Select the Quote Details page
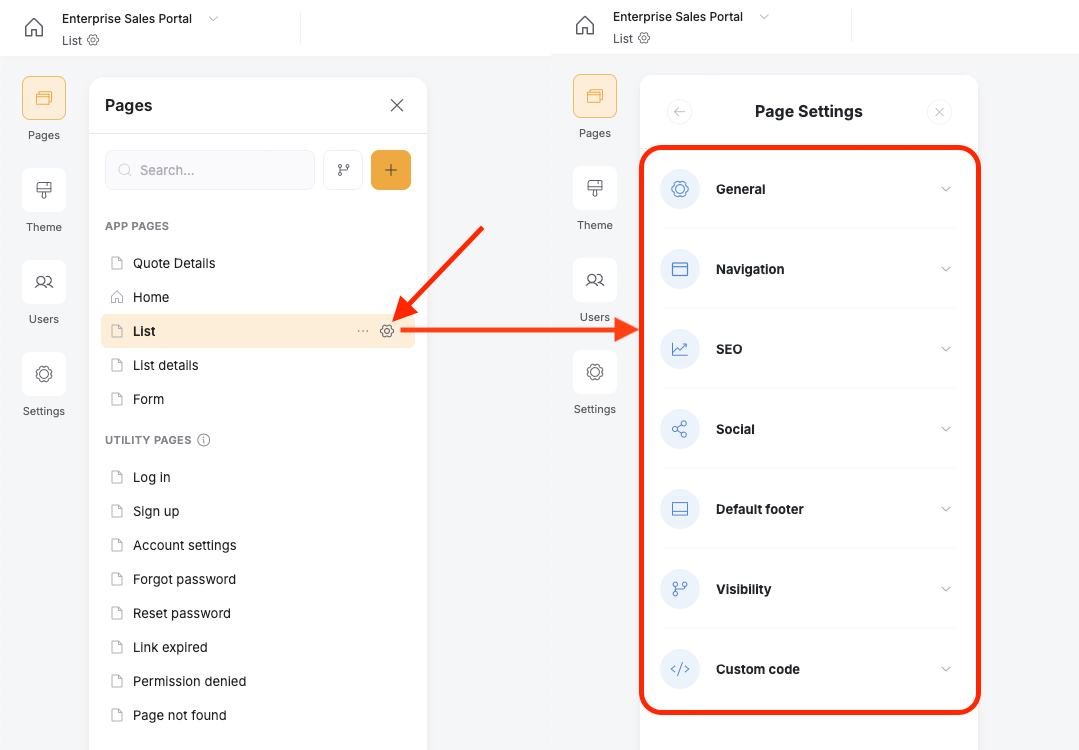 (x=258, y=264)
